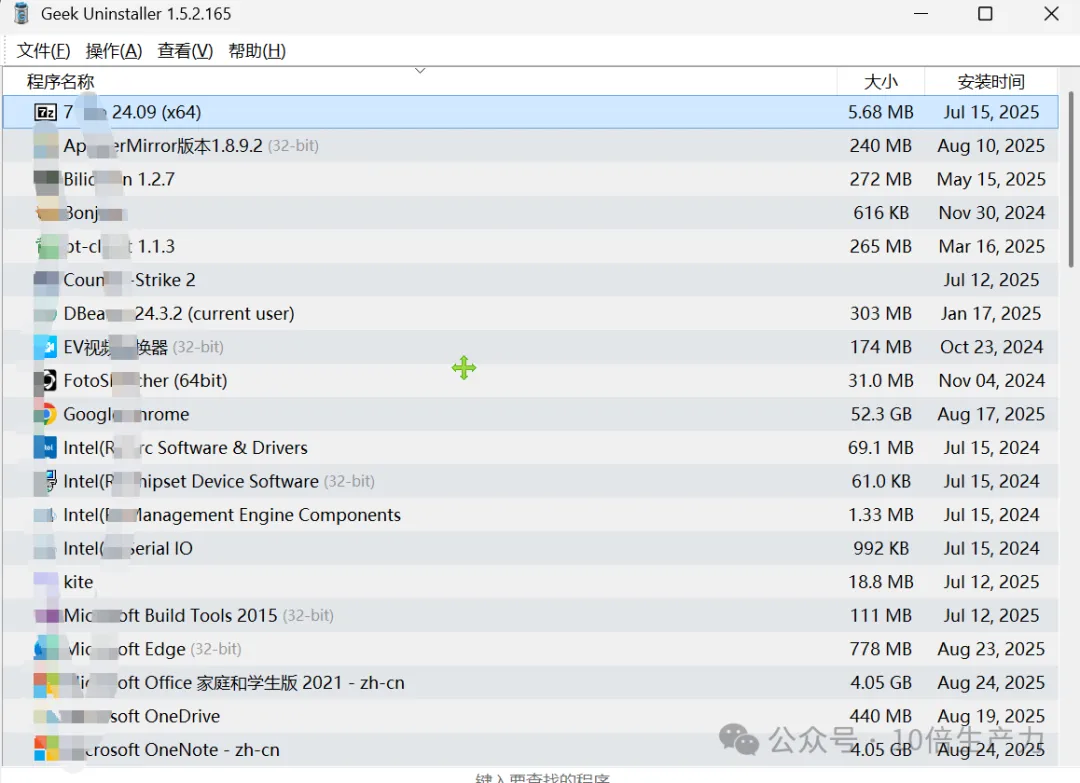This screenshot has width=1080, height=783.
Task: Click the Google Chrome icon
Action: point(45,414)
